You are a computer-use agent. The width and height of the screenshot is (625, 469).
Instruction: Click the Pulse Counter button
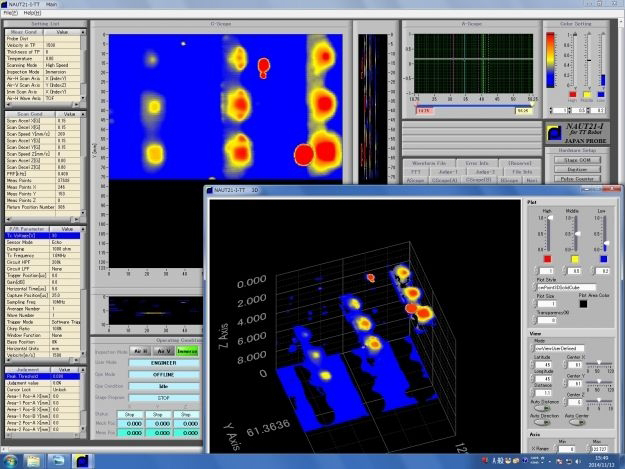(582, 177)
